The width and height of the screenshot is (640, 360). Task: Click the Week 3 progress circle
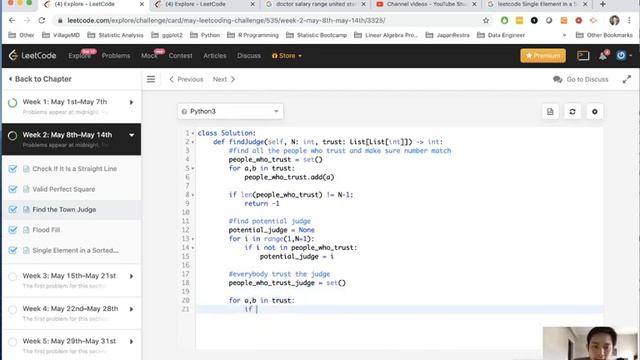pyautogui.click(x=13, y=276)
